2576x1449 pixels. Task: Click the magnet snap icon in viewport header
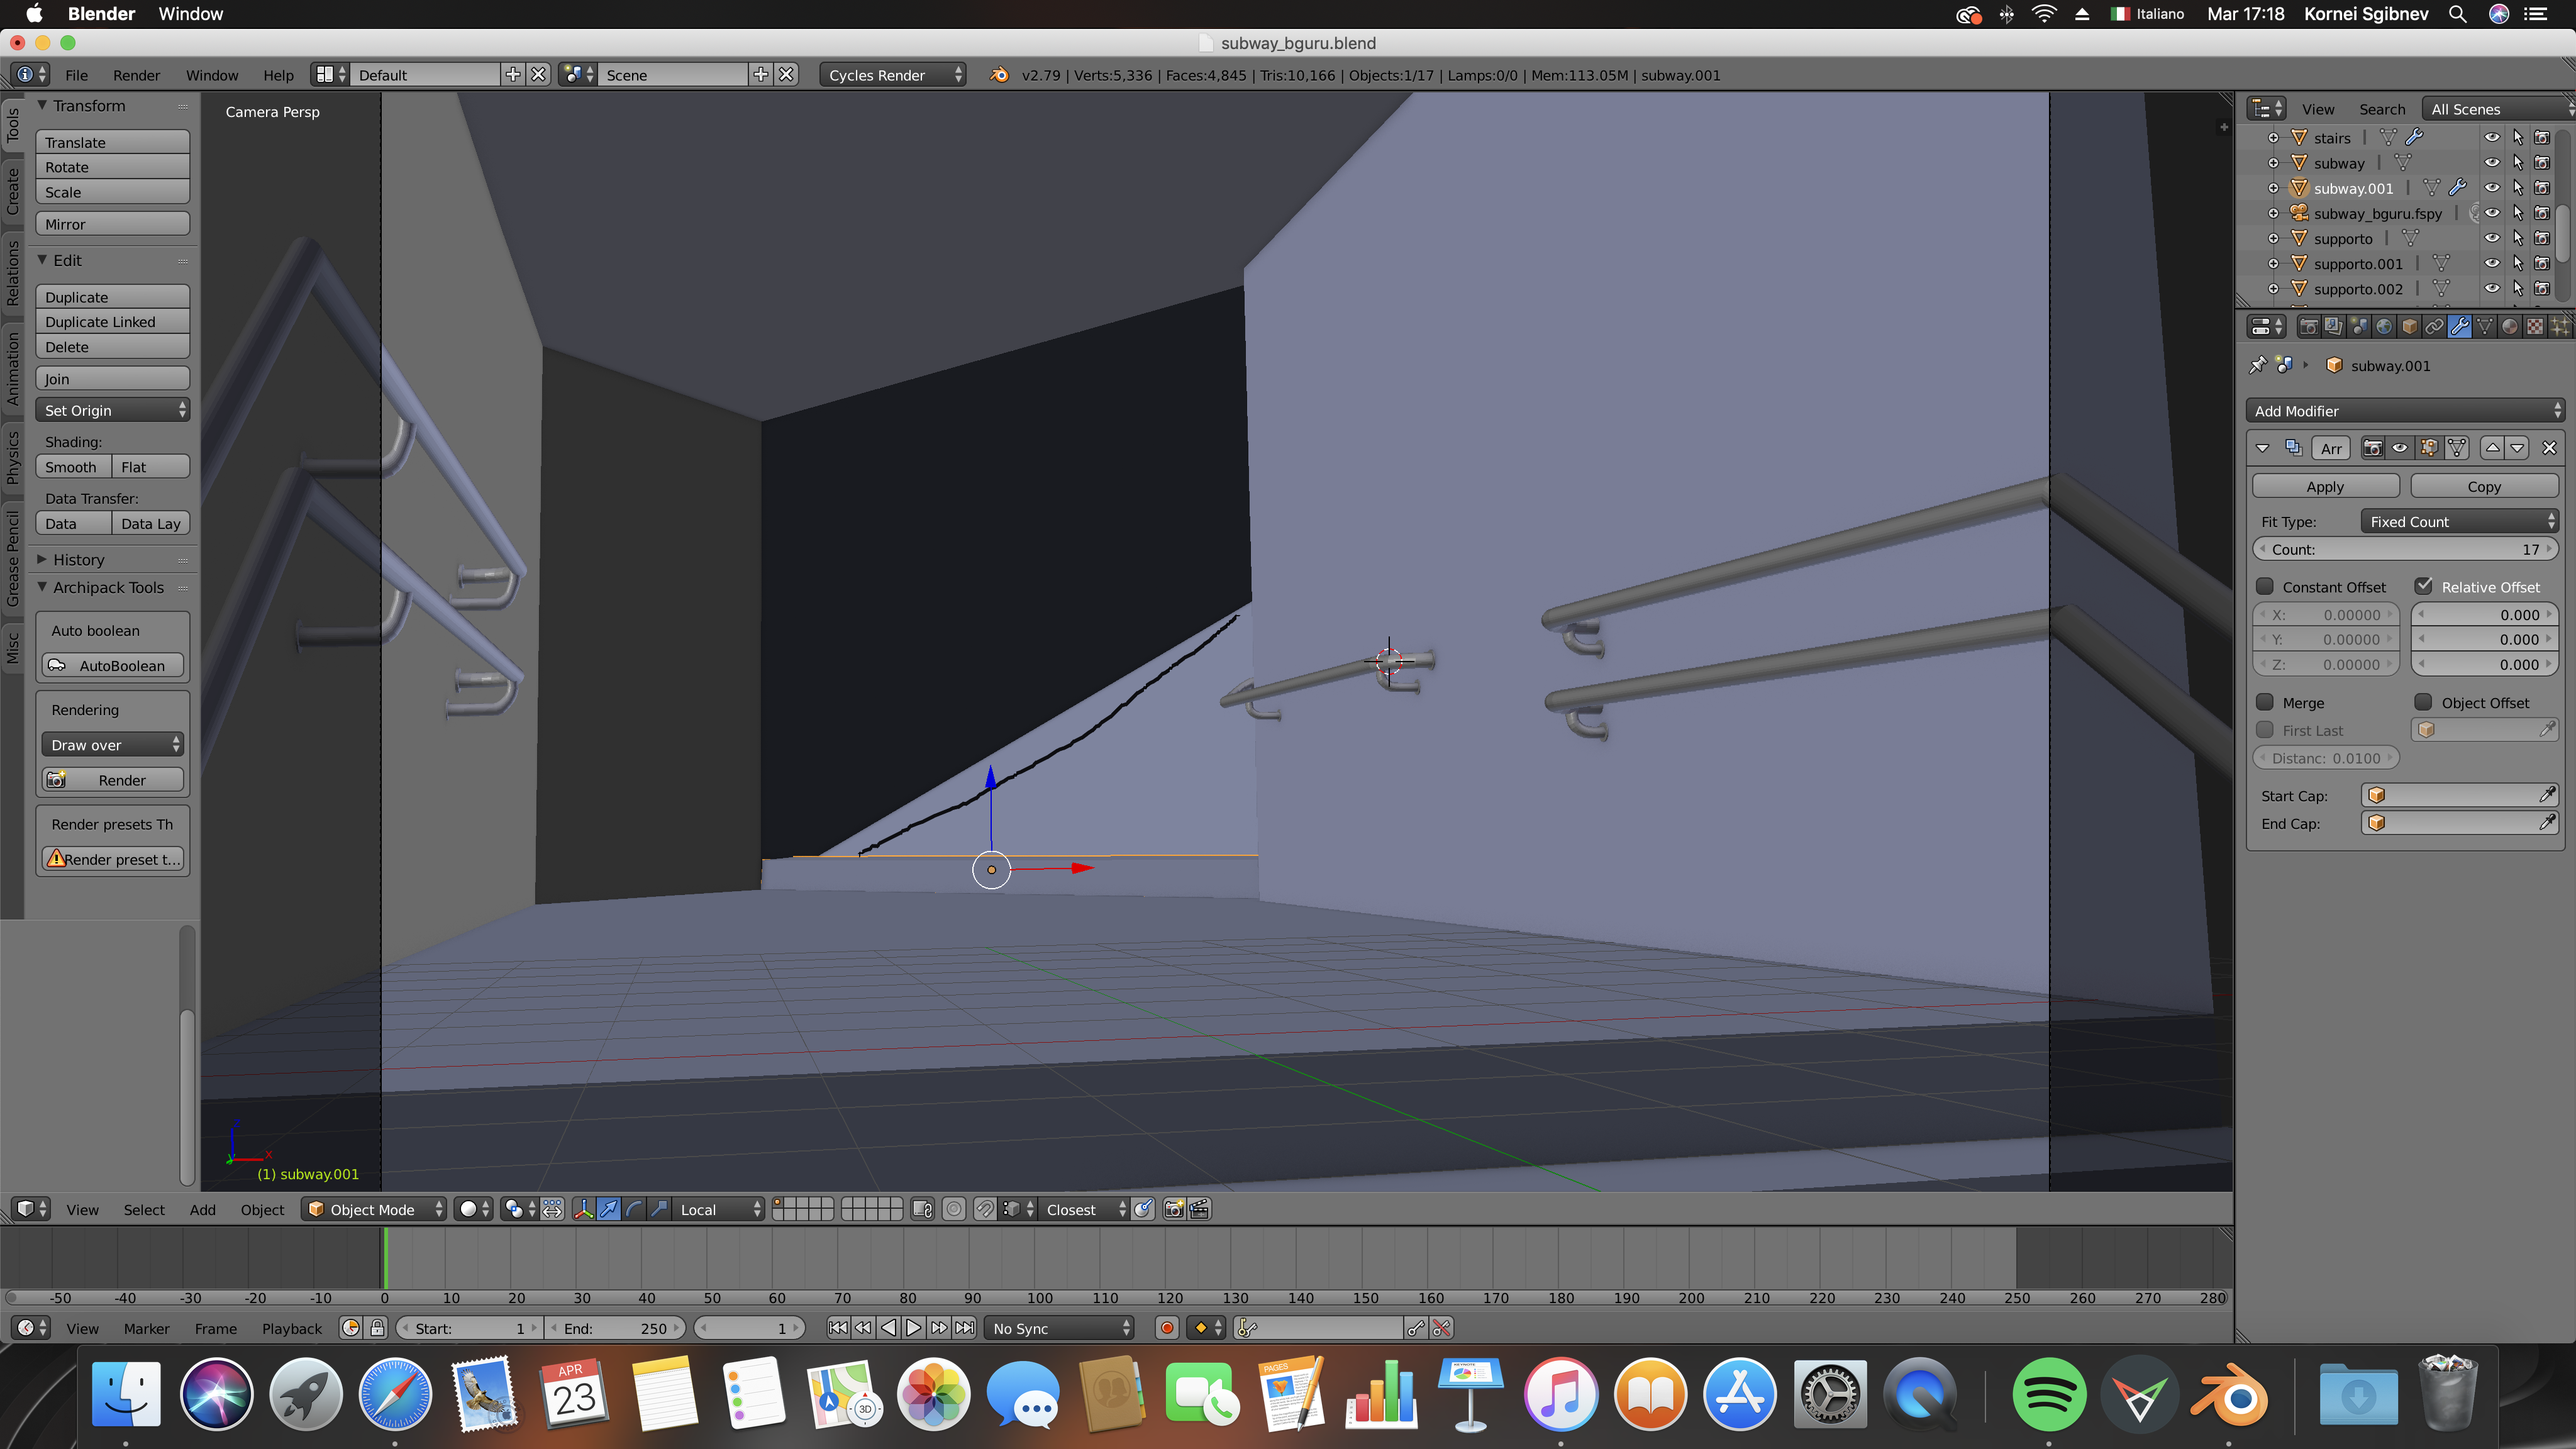[x=985, y=1209]
